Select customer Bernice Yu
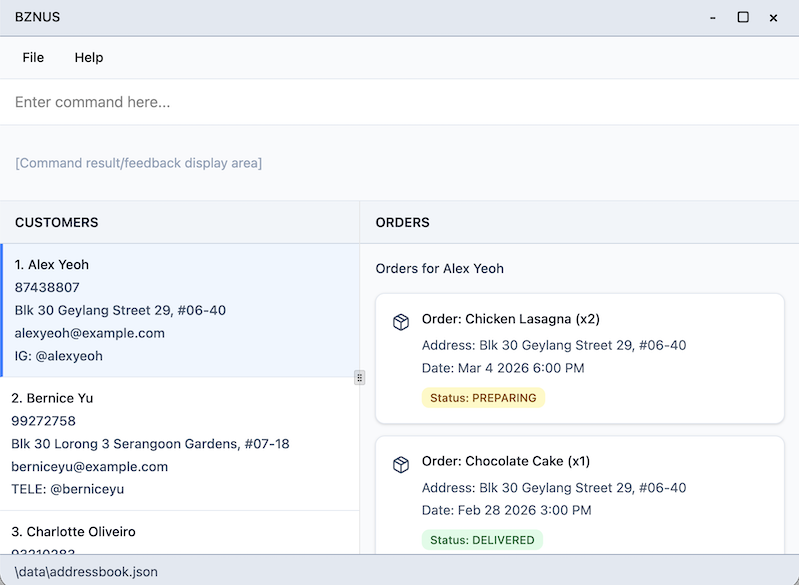799x585 pixels. point(180,443)
